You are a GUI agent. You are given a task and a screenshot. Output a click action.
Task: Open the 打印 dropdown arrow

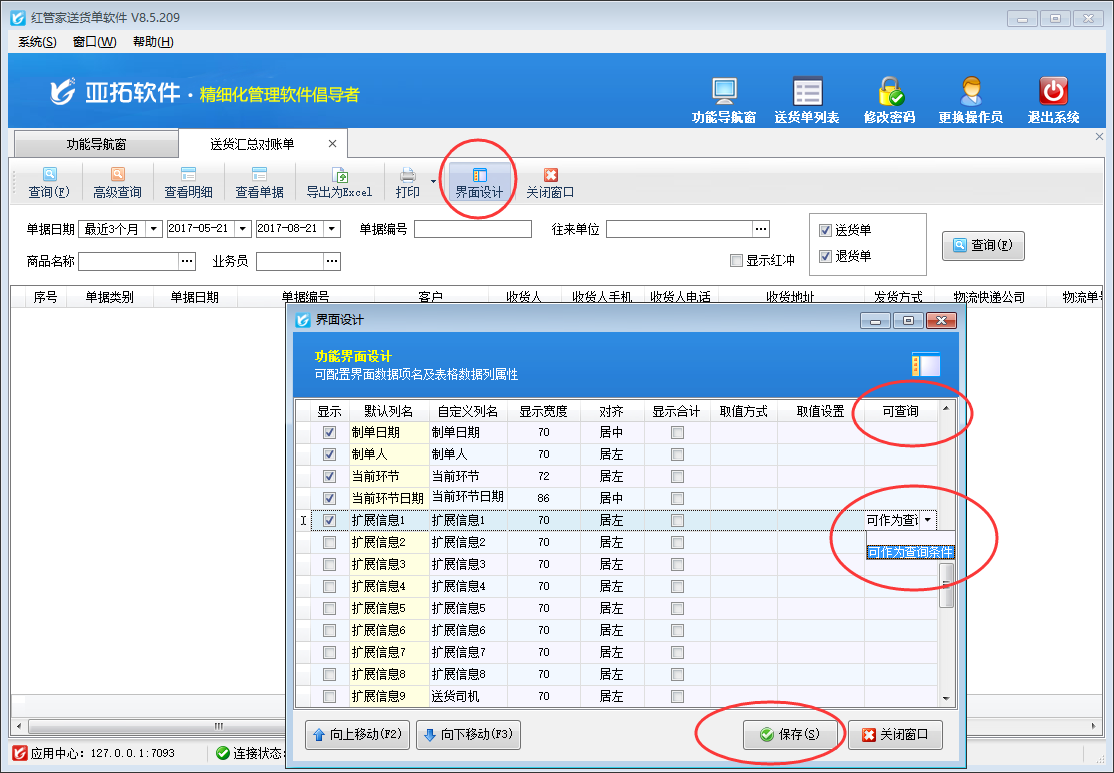click(x=433, y=182)
